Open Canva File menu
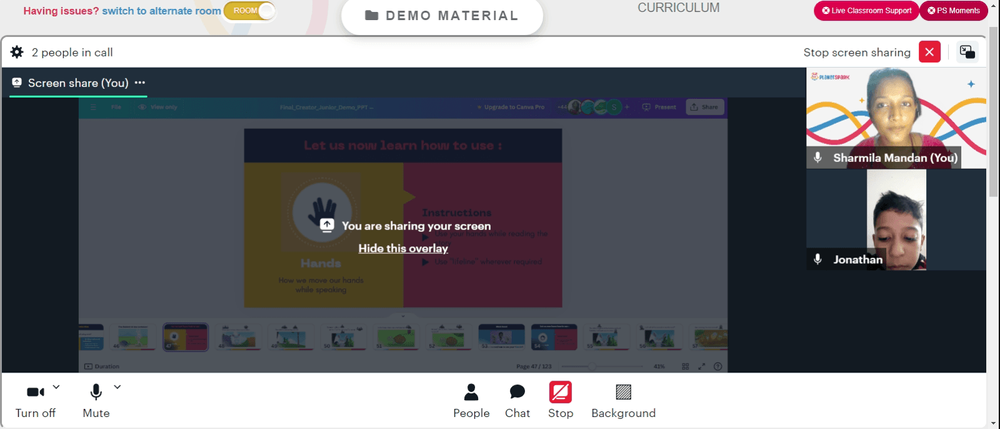Viewport: 1000px width, 429px height. point(116,107)
